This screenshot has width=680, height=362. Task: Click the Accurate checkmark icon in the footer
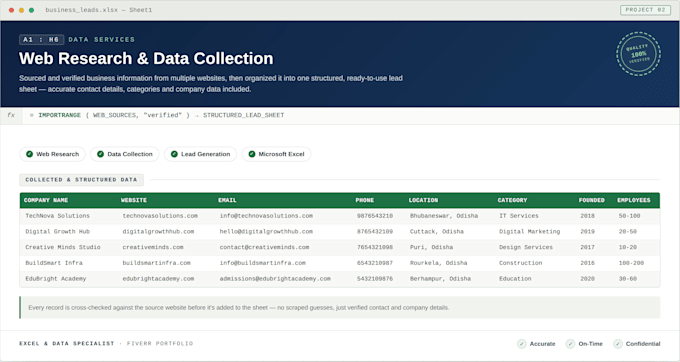click(x=522, y=344)
